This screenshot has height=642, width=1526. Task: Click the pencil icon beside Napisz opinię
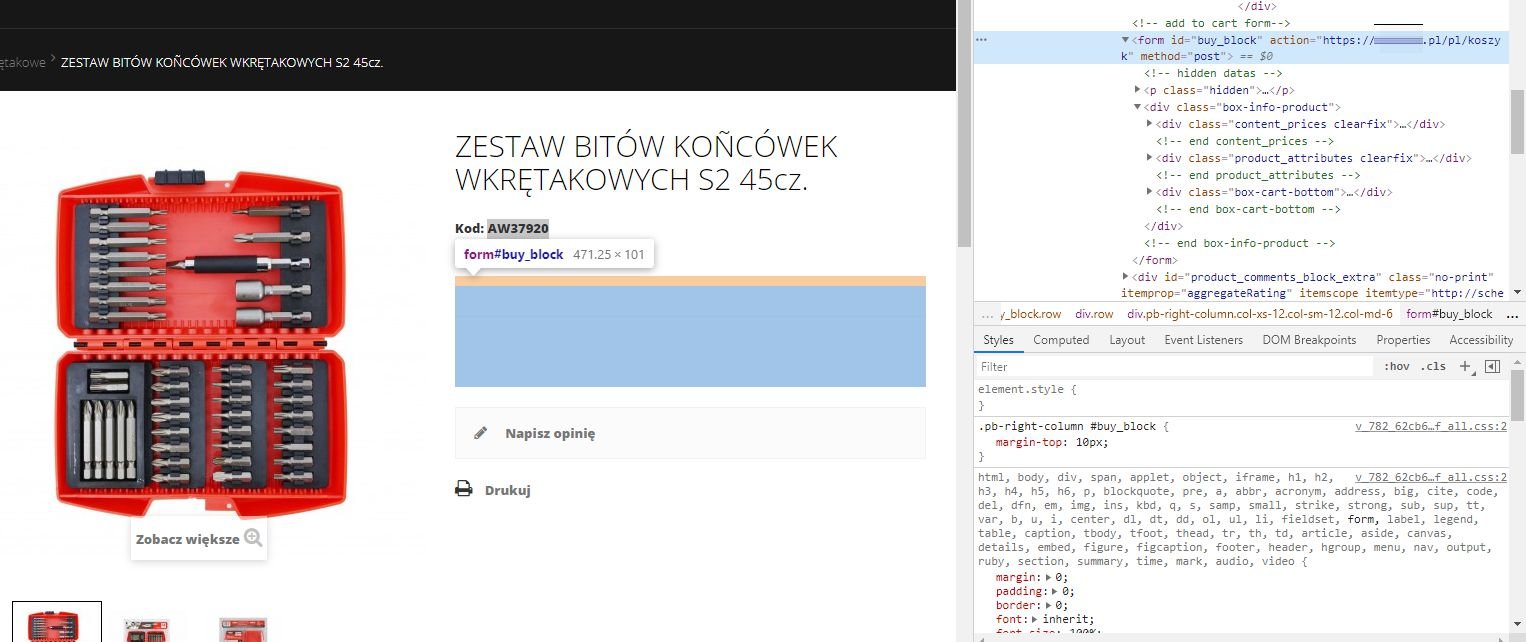pyautogui.click(x=480, y=433)
